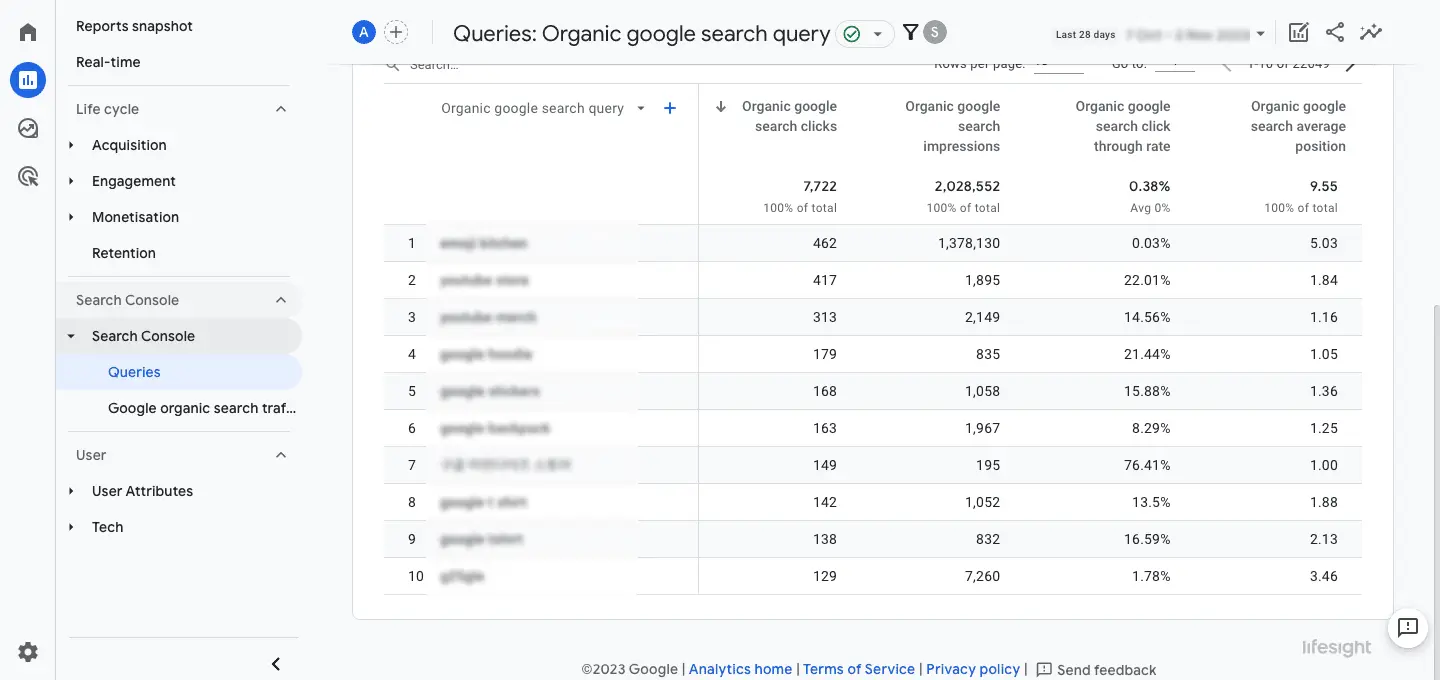
Task: Click the grey 'S' filter badge
Action: pos(935,32)
